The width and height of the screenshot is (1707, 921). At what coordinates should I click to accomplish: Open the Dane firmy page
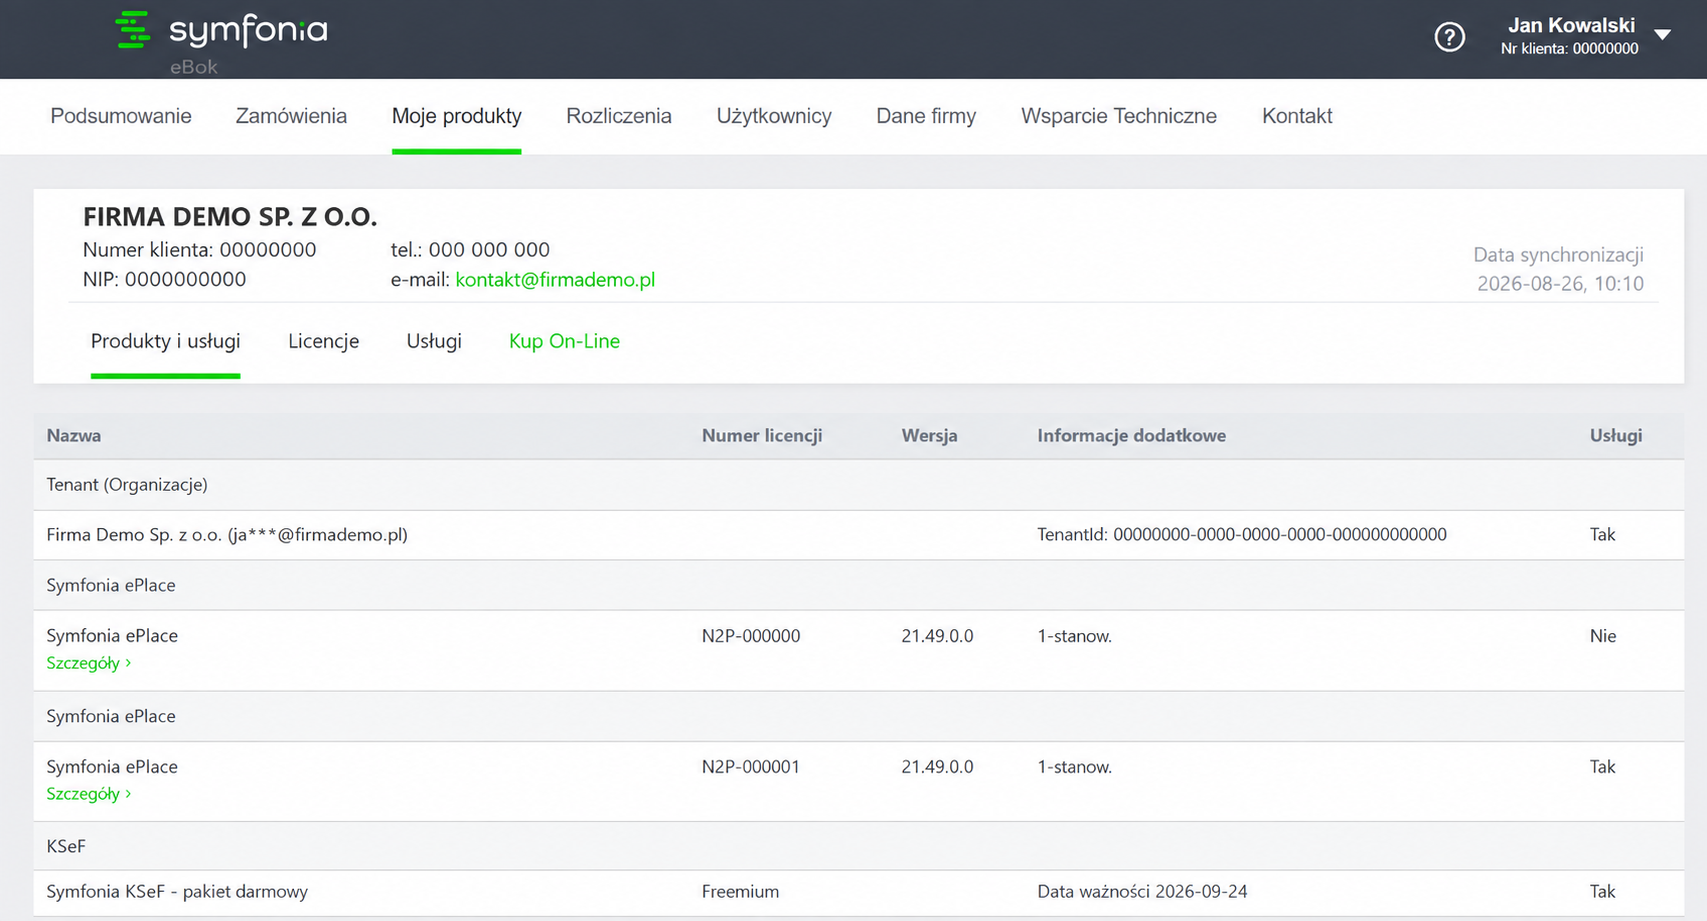926,116
